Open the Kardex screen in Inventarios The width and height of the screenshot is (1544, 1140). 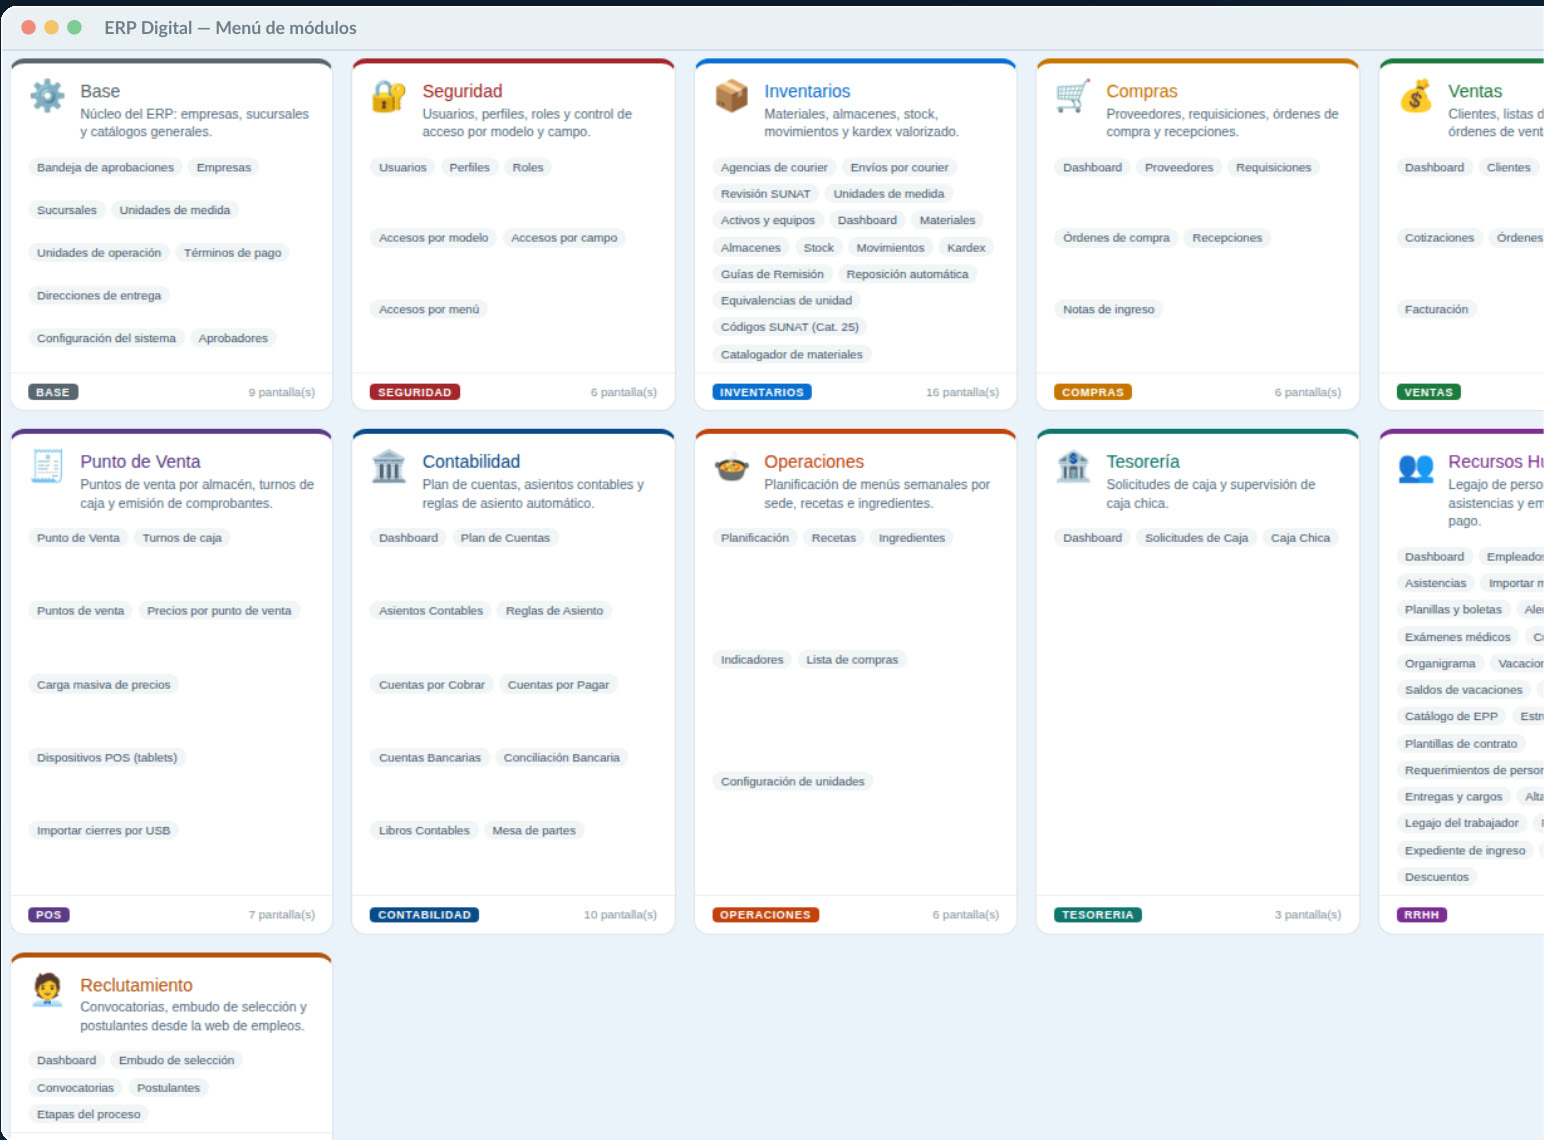coord(966,248)
